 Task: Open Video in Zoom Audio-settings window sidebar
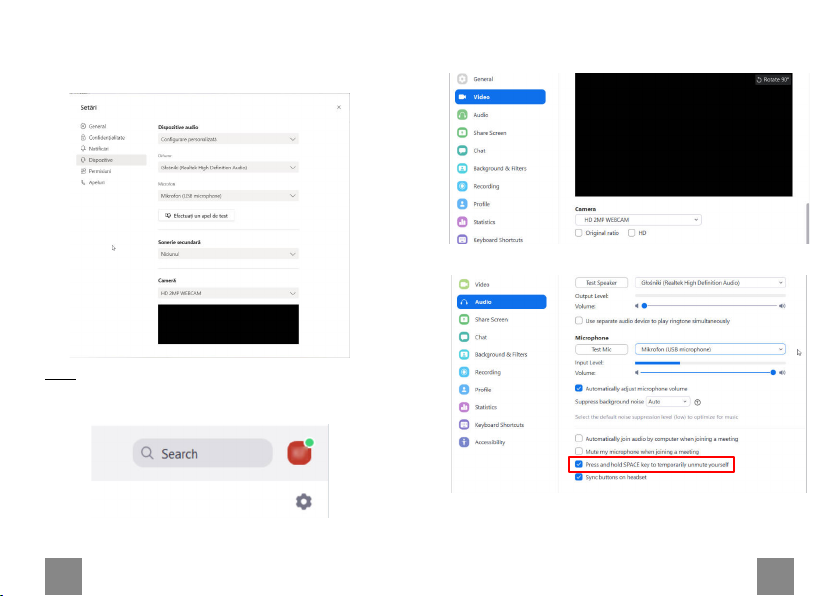[475, 284]
